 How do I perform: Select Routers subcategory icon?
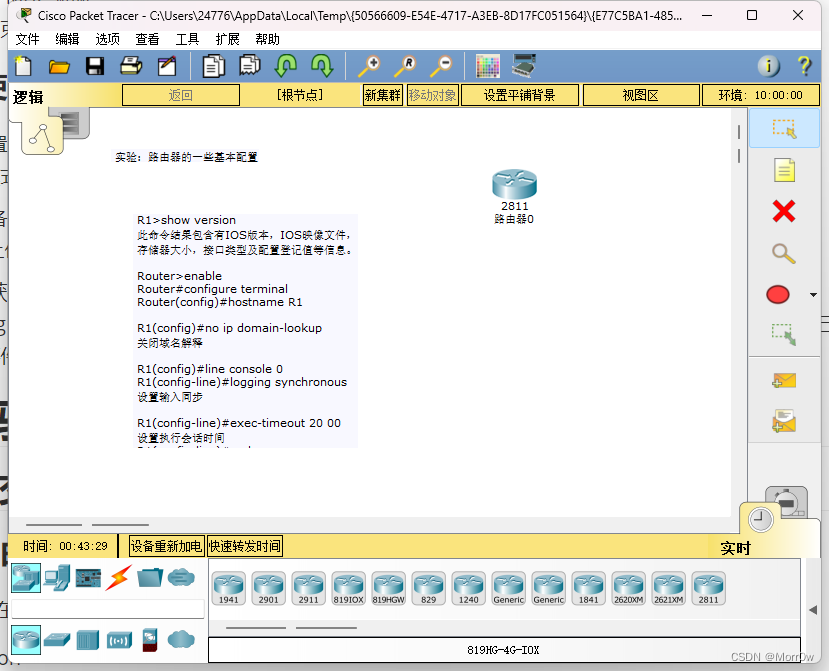26,640
